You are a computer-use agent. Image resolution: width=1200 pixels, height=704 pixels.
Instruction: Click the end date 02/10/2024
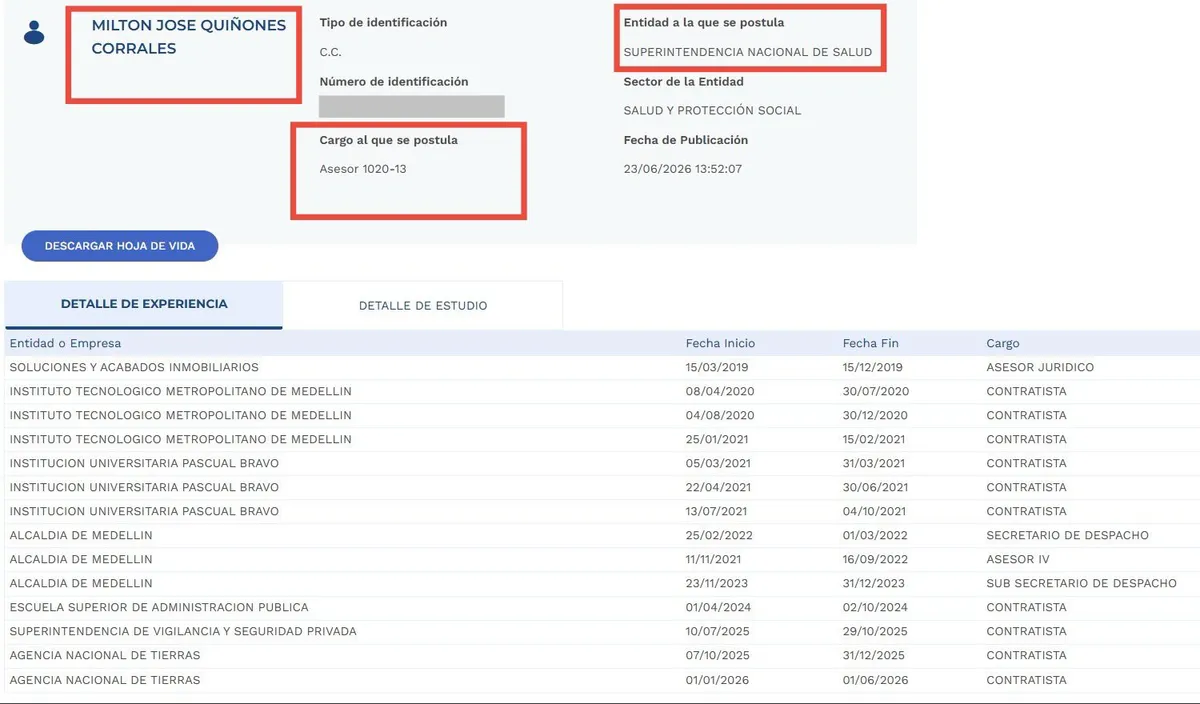click(875, 607)
